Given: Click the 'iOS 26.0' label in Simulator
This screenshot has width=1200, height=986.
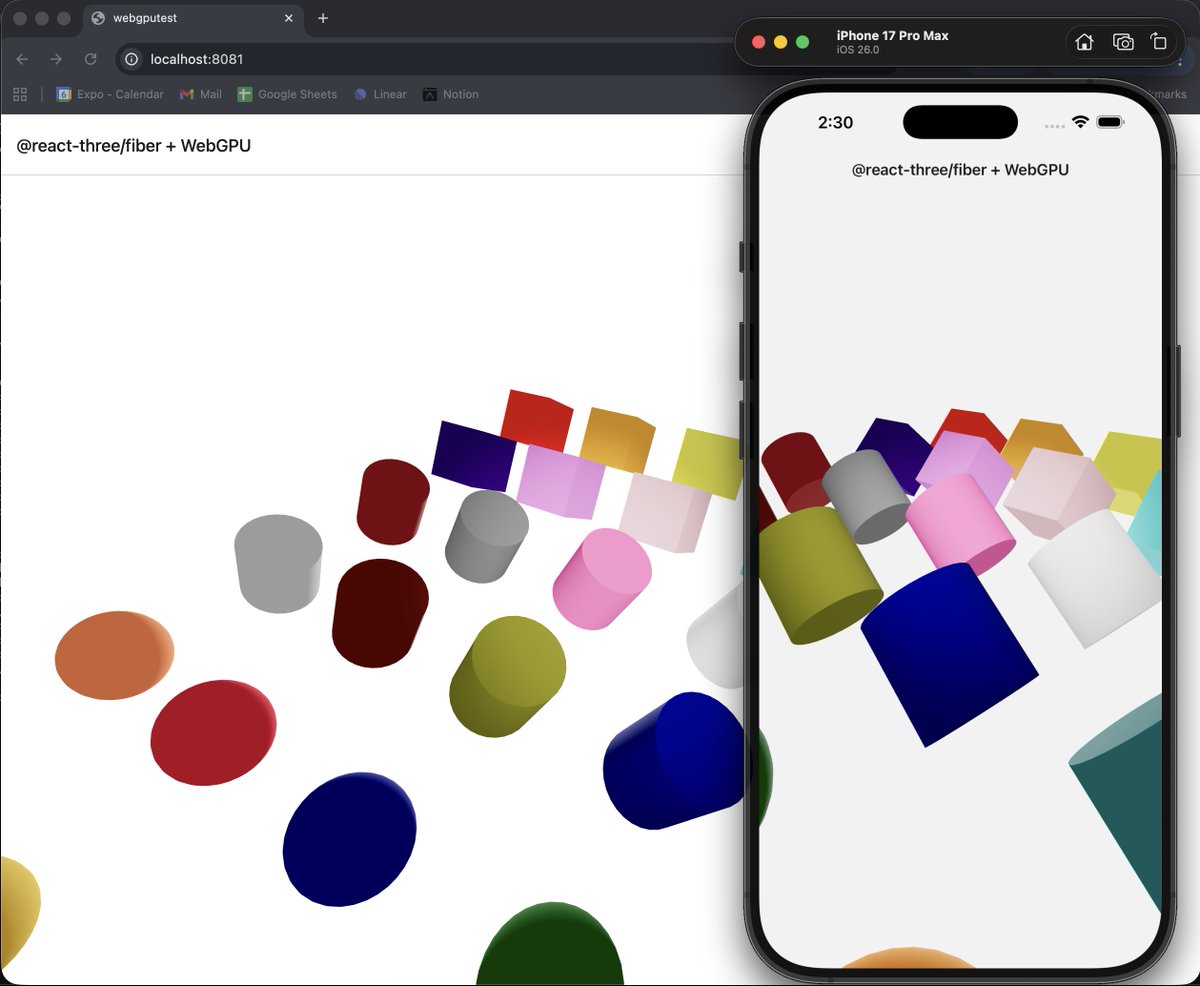Looking at the screenshot, I should coord(858,50).
